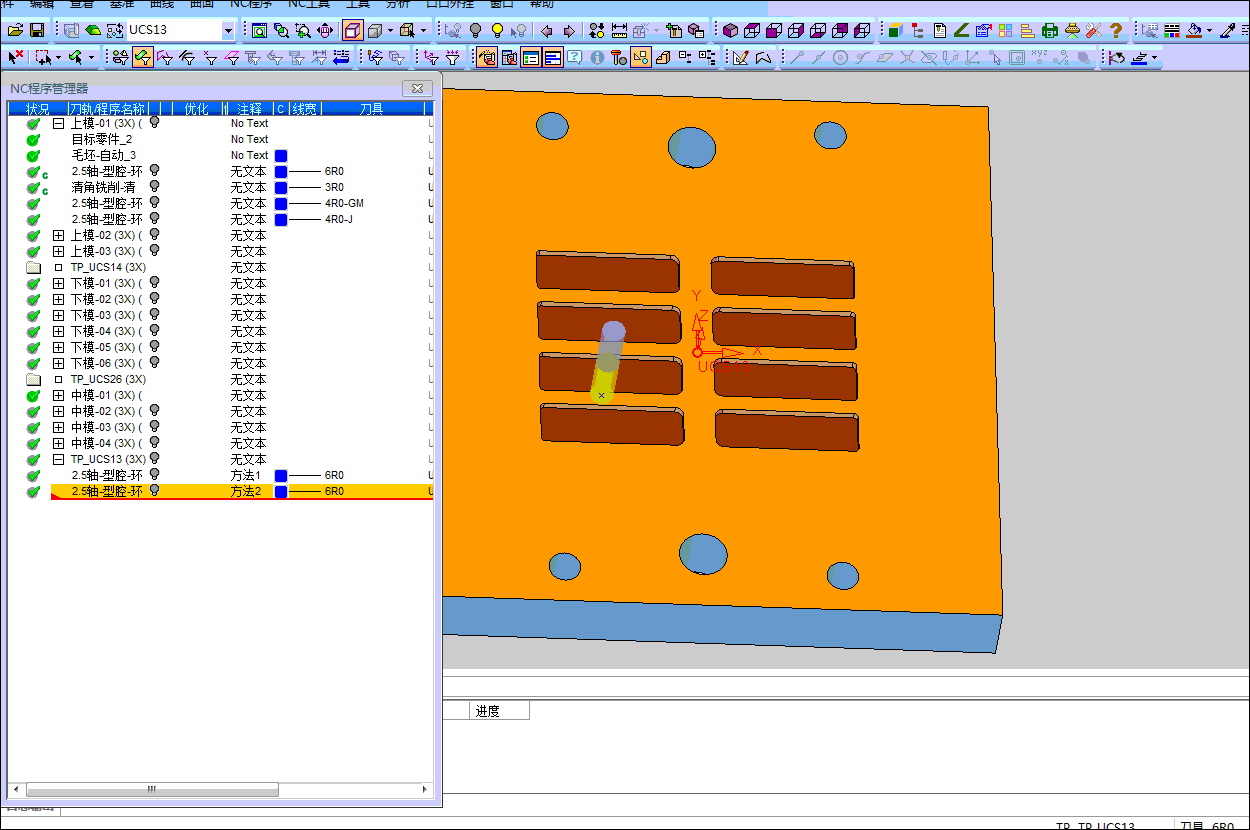1250x830 pixels.
Task: Click the yellow lit light bulb icon
Action: (x=497, y=31)
